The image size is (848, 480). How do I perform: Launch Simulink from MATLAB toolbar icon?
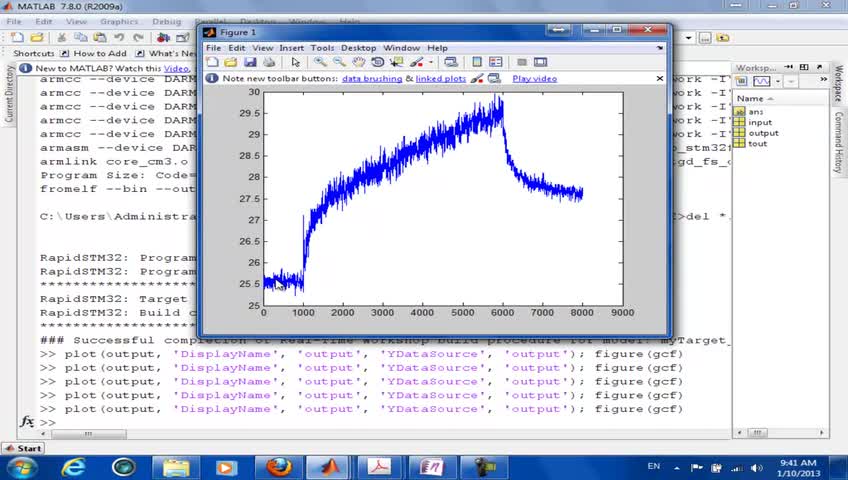(x=163, y=38)
